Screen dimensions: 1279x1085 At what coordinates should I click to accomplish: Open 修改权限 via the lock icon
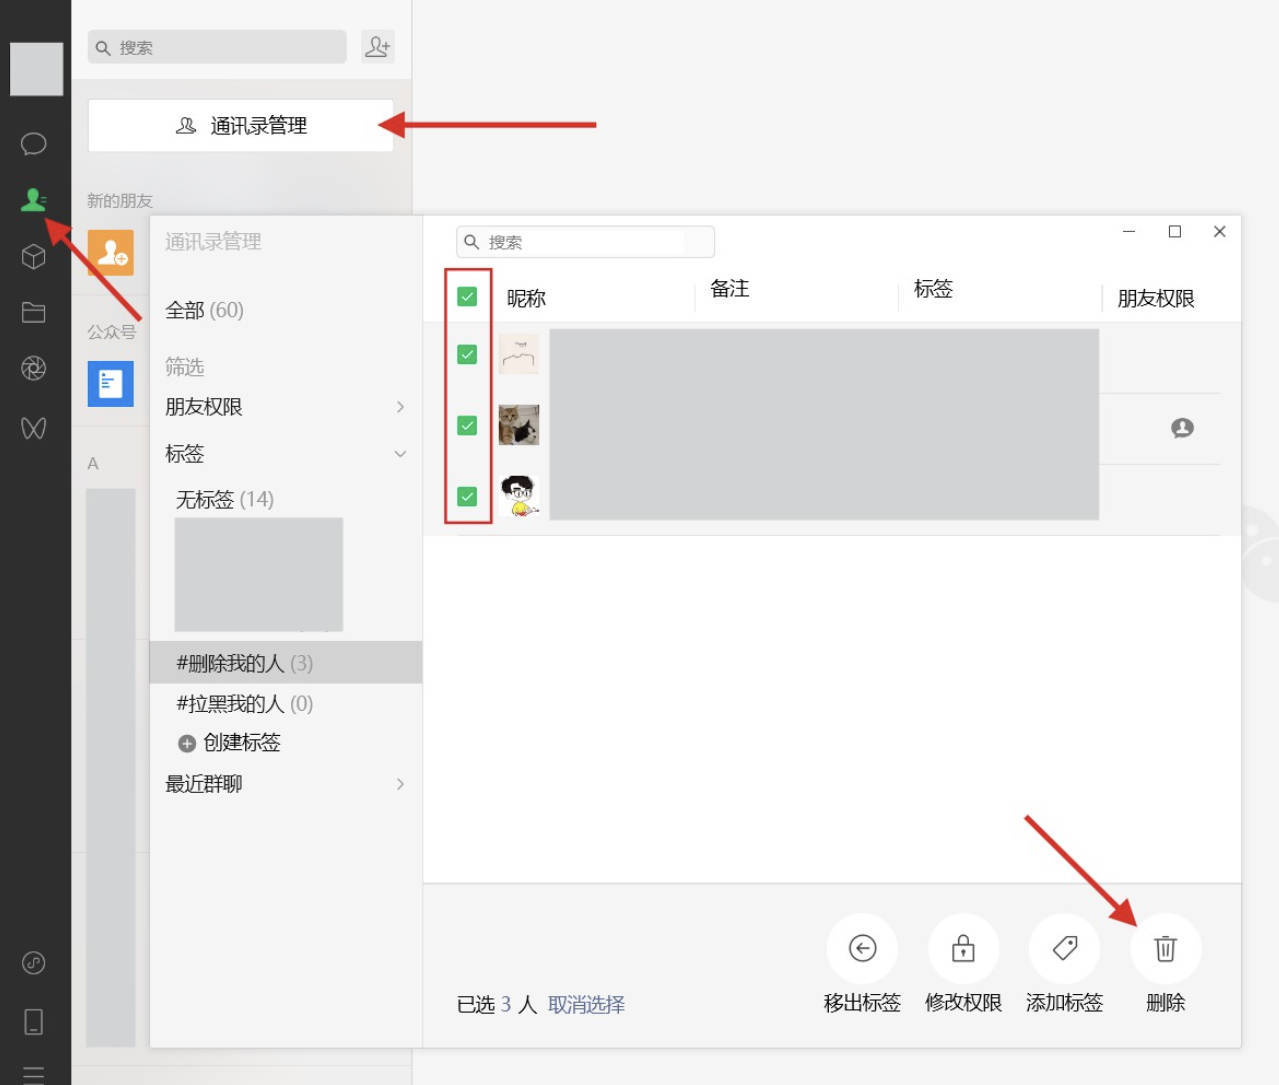click(962, 948)
